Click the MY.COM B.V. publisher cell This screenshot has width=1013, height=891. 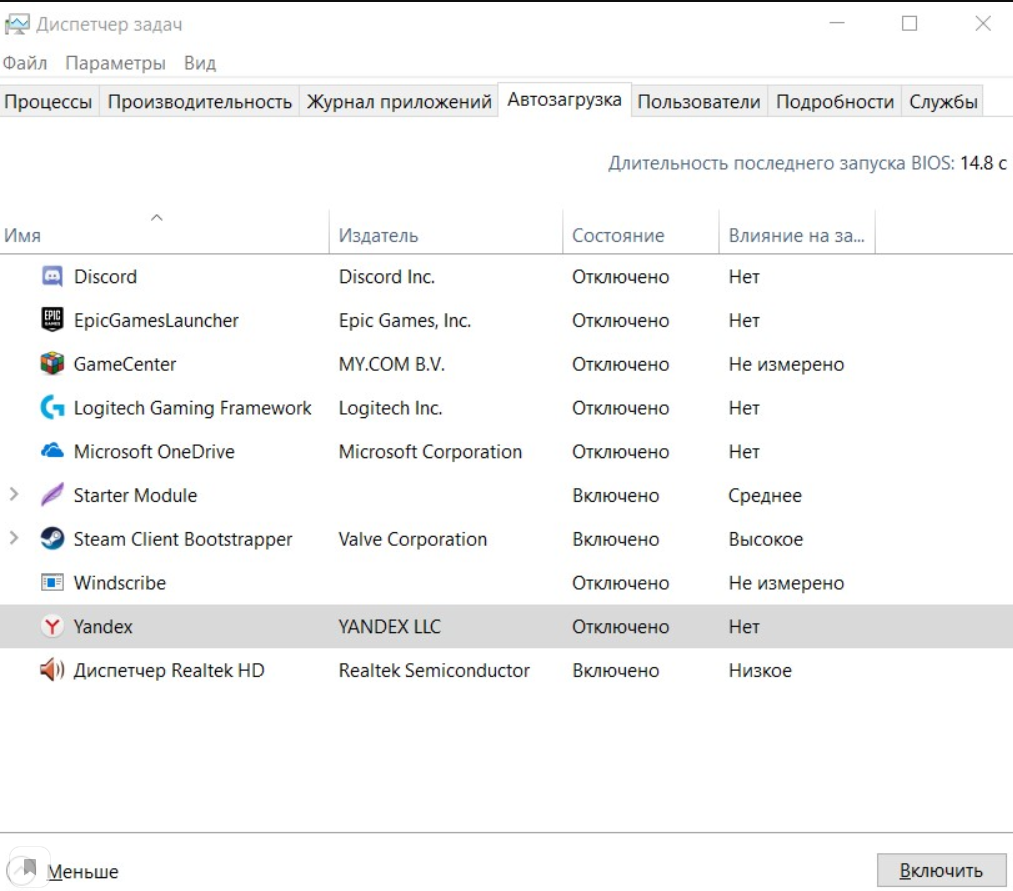pos(392,364)
